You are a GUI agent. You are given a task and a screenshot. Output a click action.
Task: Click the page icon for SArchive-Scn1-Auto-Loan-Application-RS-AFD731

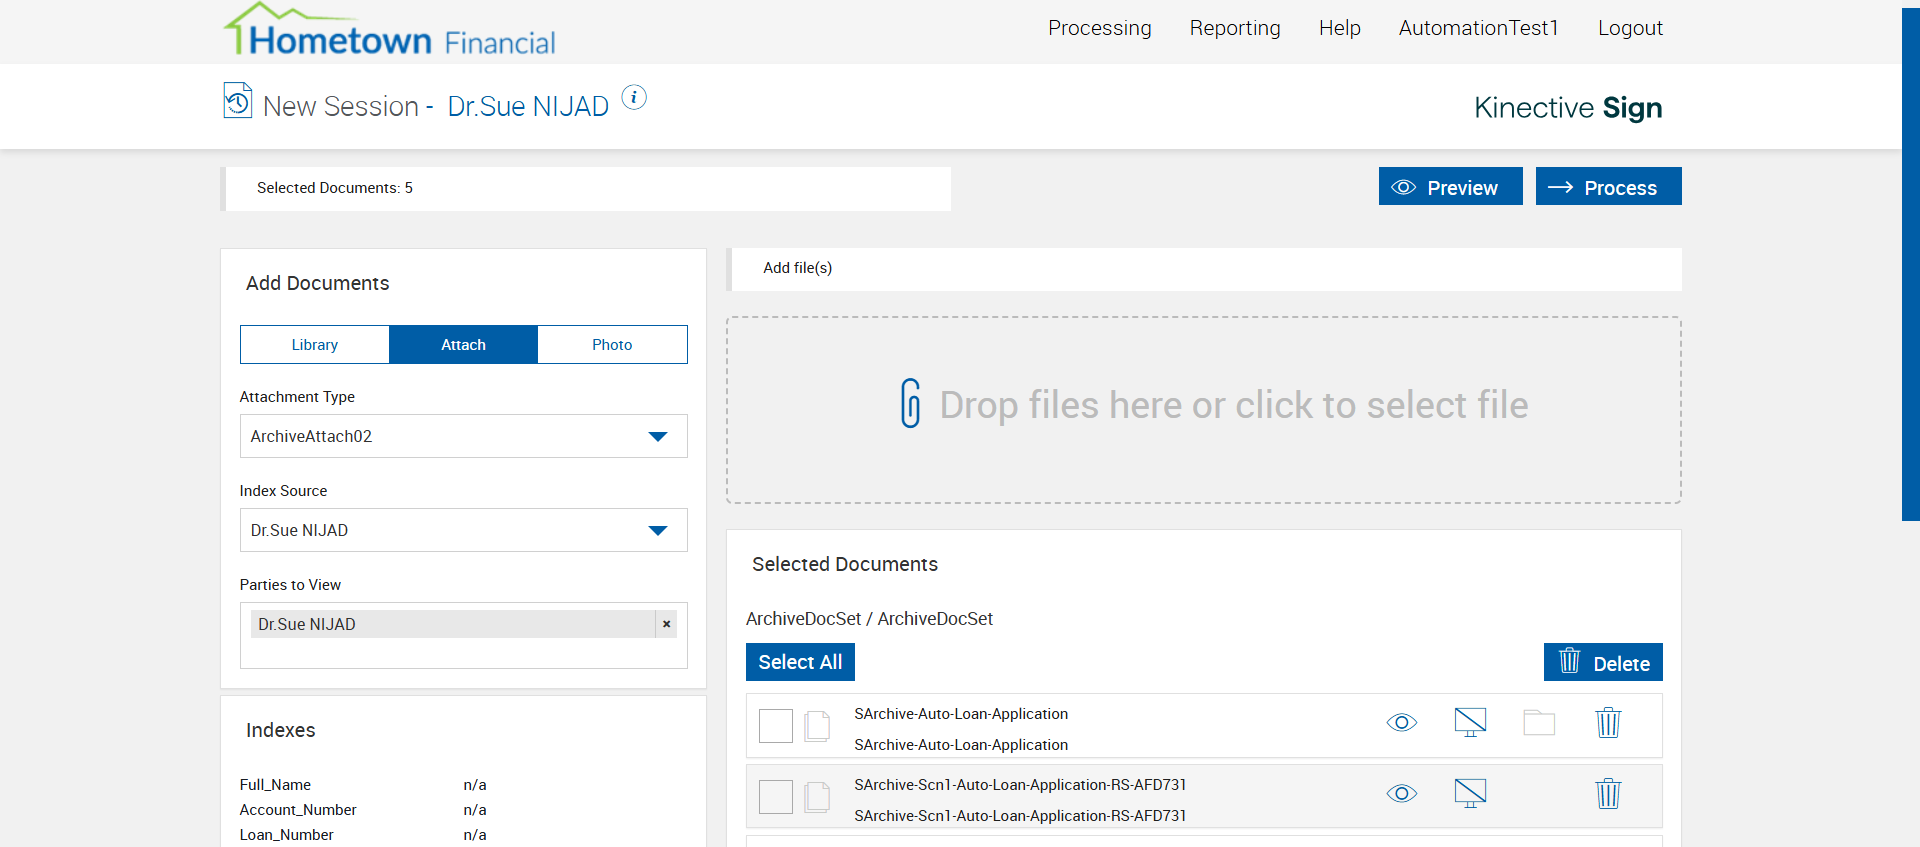coord(818,797)
